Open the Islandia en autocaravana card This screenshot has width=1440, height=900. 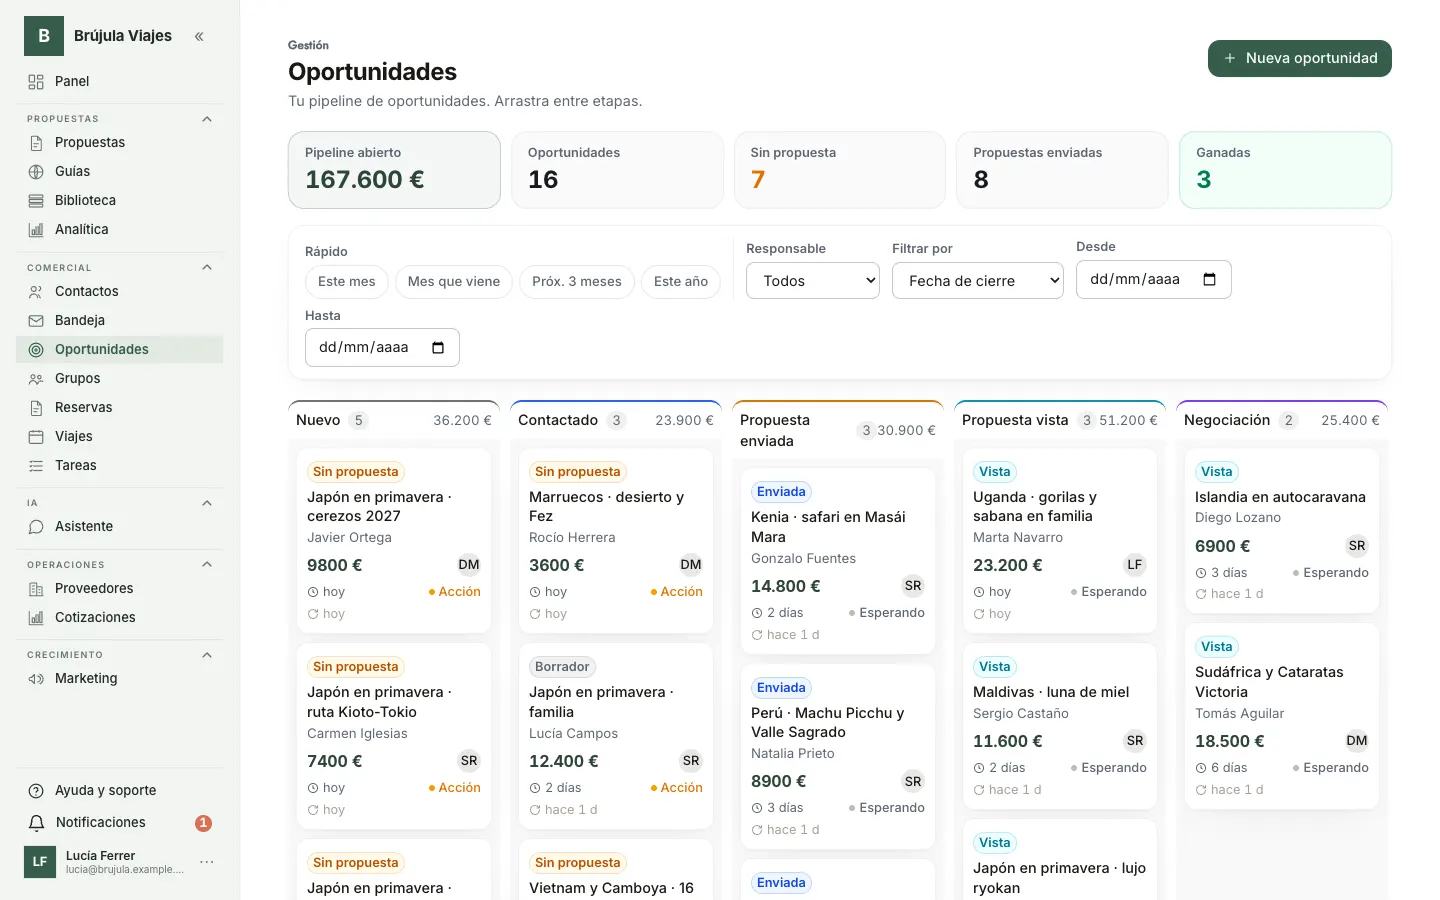click(1282, 531)
